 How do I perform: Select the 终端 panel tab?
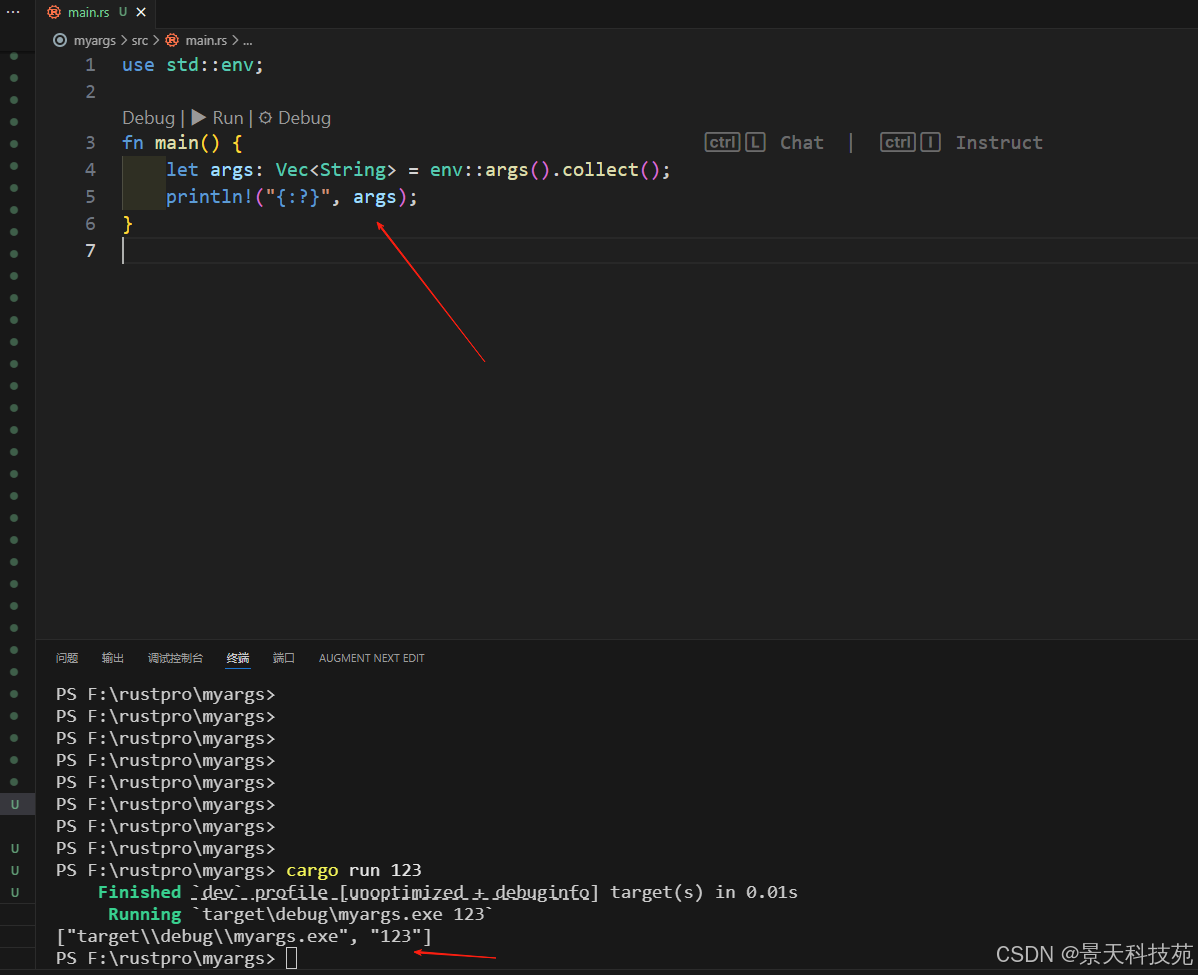click(x=238, y=658)
